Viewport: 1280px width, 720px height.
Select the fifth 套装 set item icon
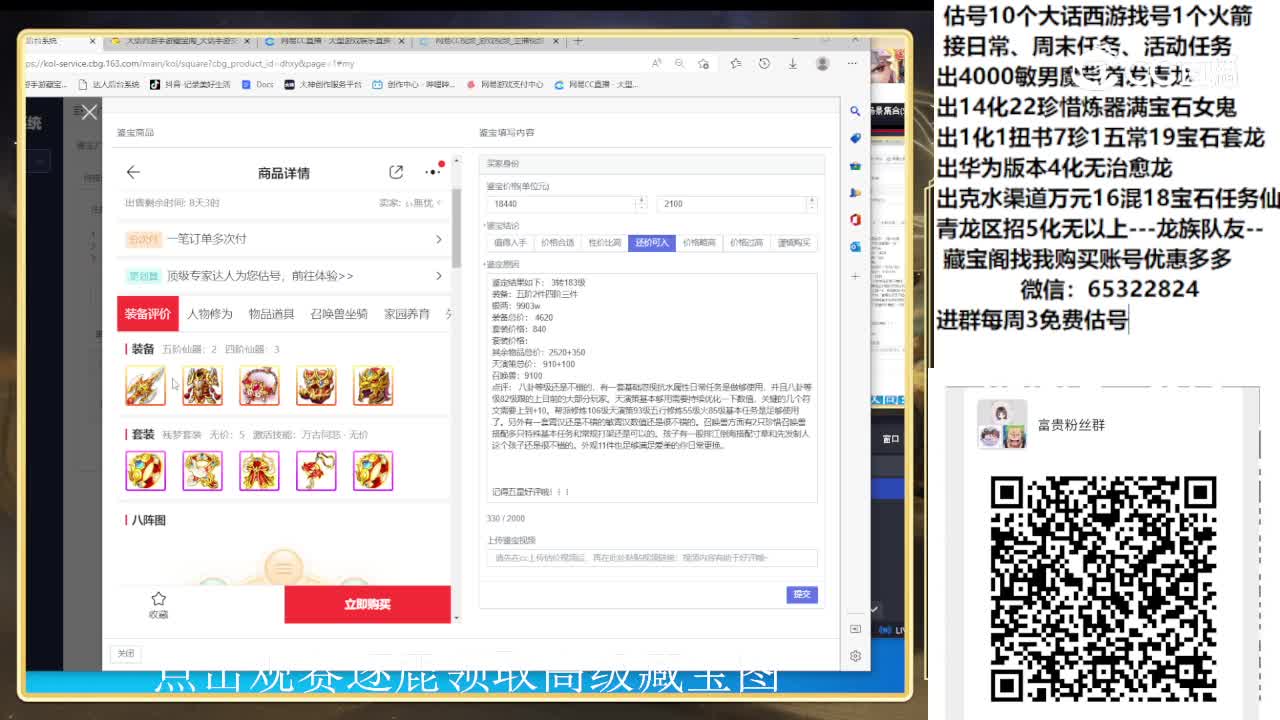click(x=373, y=470)
